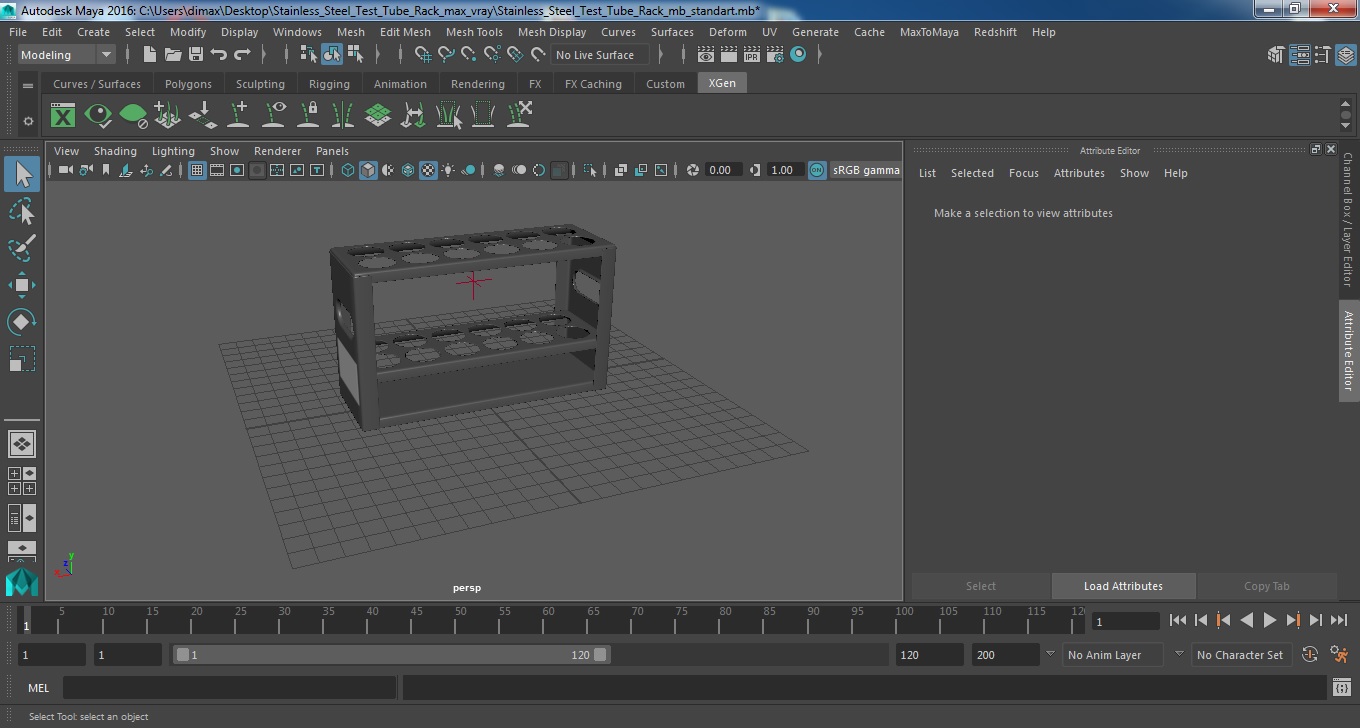
Task: Toggle the auto keyframe button
Action: [1310, 655]
